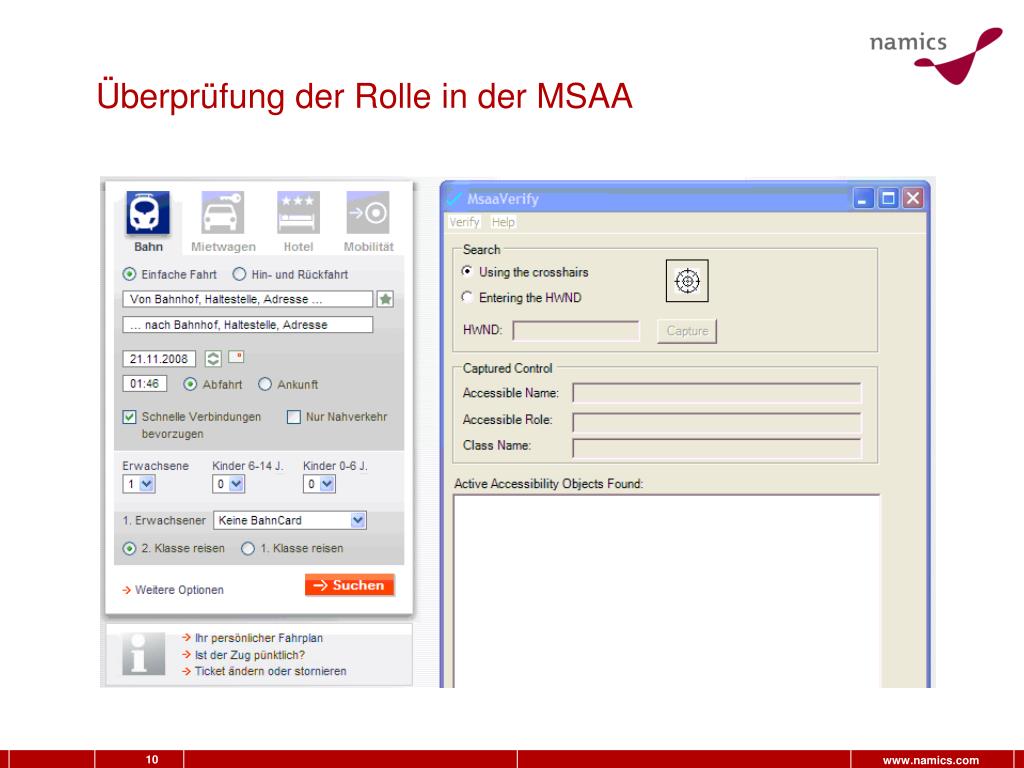Click the MsaaVerify crosshairs target icon

click(x=687, y=281)
